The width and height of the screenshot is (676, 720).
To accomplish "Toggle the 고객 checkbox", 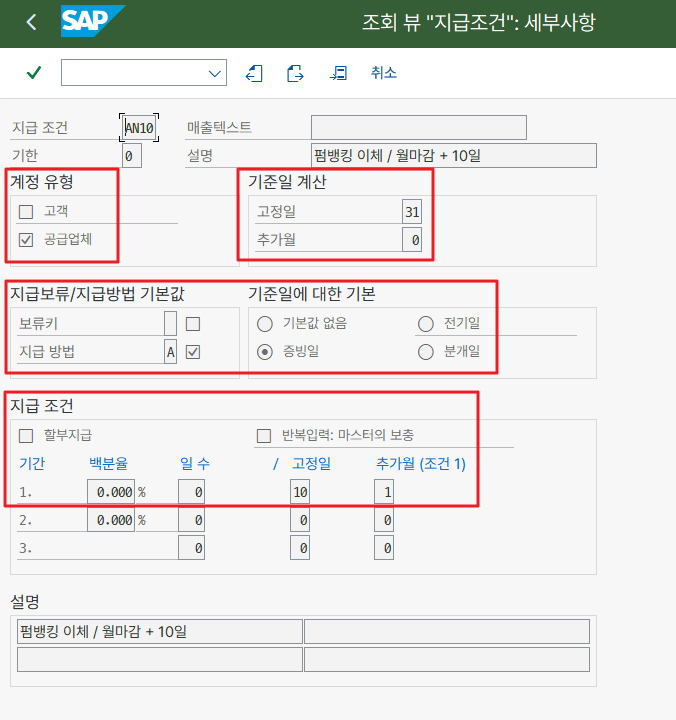I will coord(26,212).
